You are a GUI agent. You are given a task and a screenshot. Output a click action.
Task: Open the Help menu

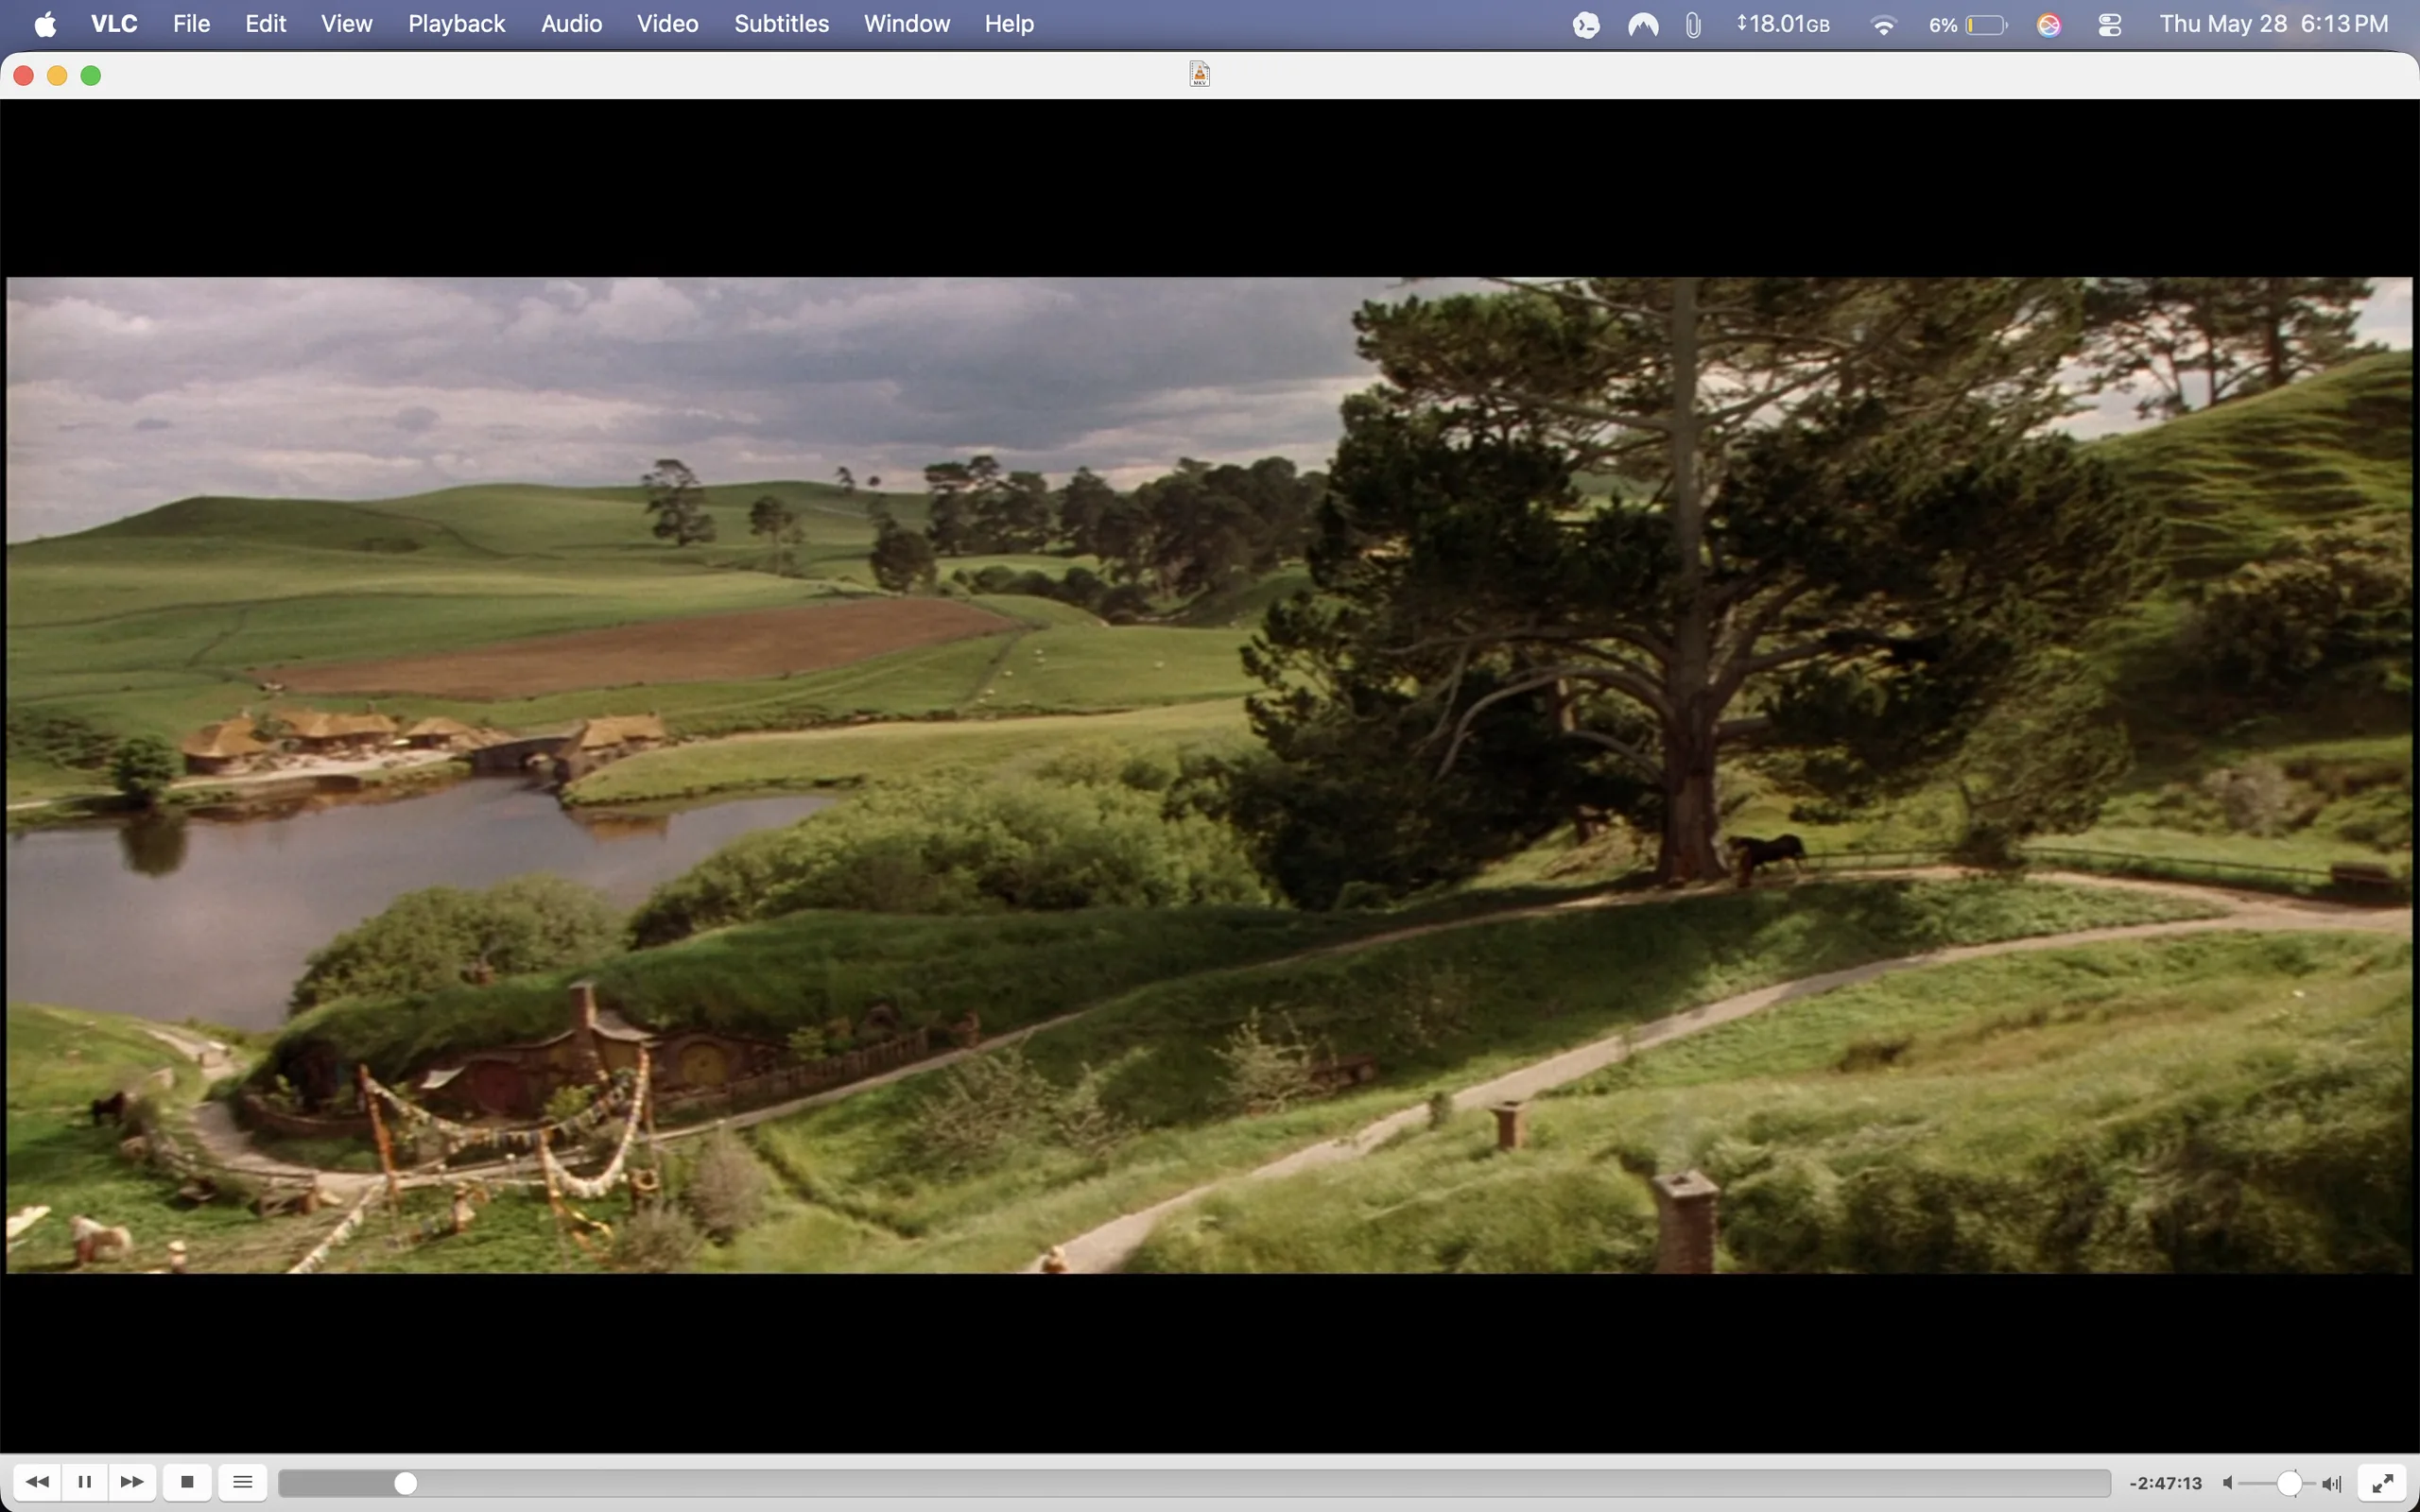click(x=1009, y=24)
